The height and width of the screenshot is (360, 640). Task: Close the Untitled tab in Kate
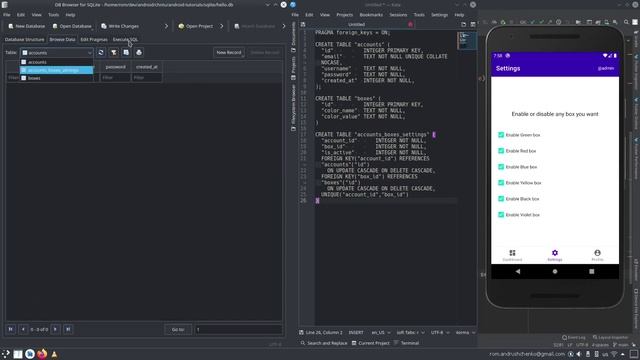(410, 24)
